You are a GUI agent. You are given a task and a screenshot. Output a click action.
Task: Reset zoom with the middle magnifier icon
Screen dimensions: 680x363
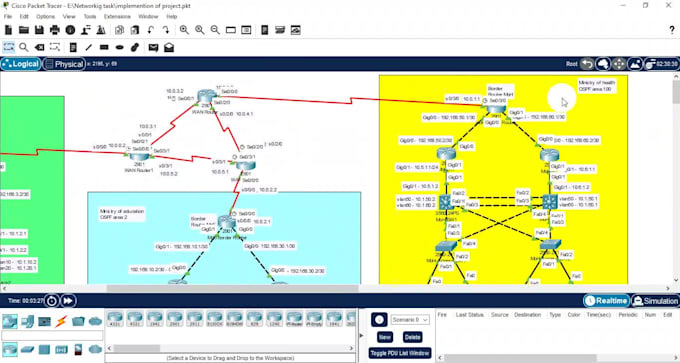point(199,30)
